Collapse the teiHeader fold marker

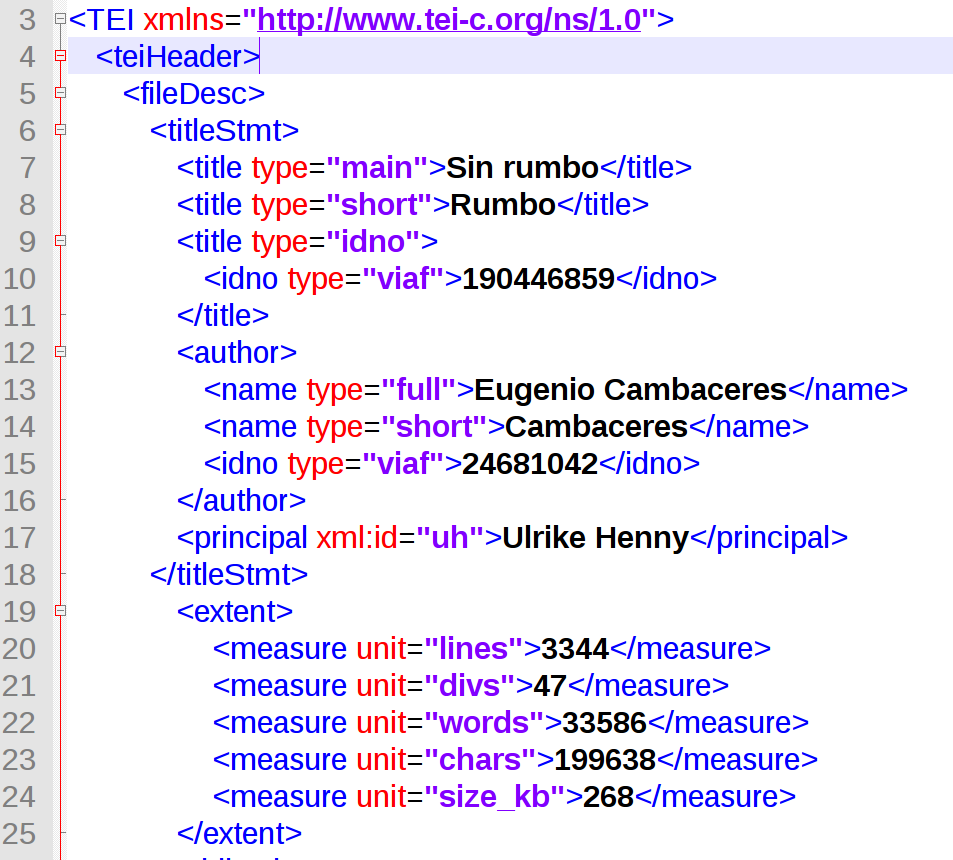pyautogui.click(x=61, y=56)
